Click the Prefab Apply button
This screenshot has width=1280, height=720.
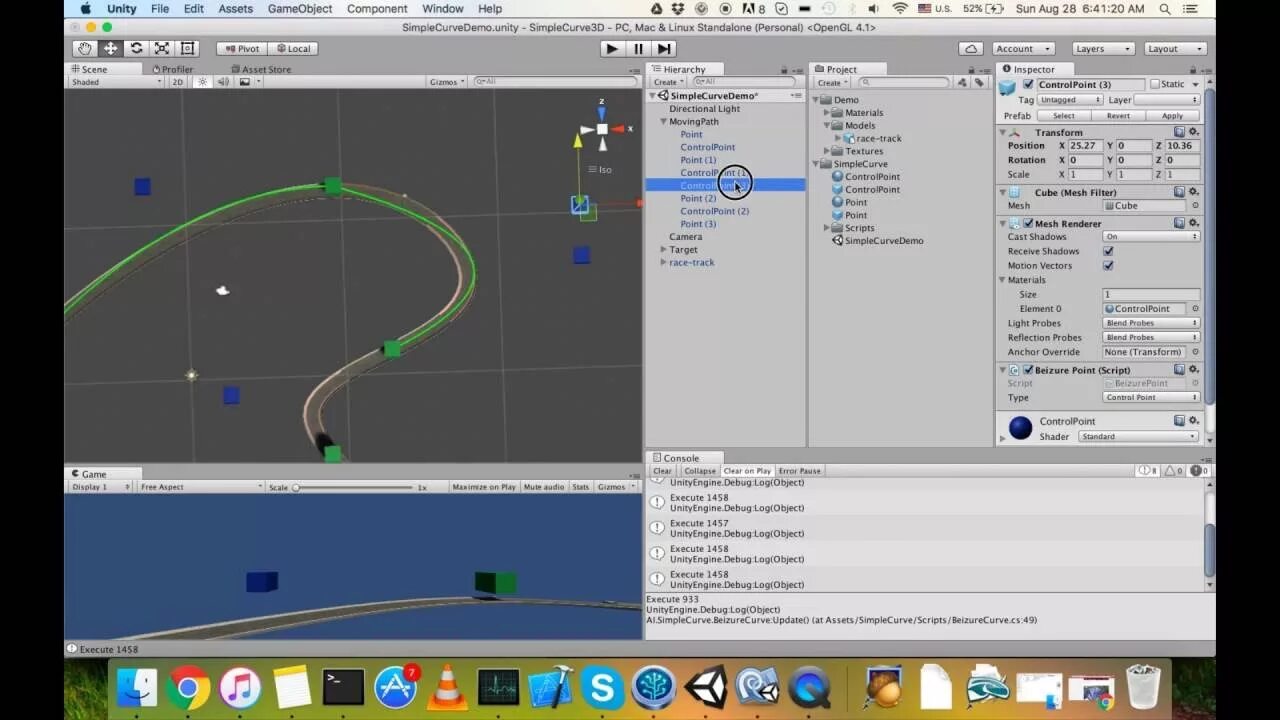[x=1172, y=116]
